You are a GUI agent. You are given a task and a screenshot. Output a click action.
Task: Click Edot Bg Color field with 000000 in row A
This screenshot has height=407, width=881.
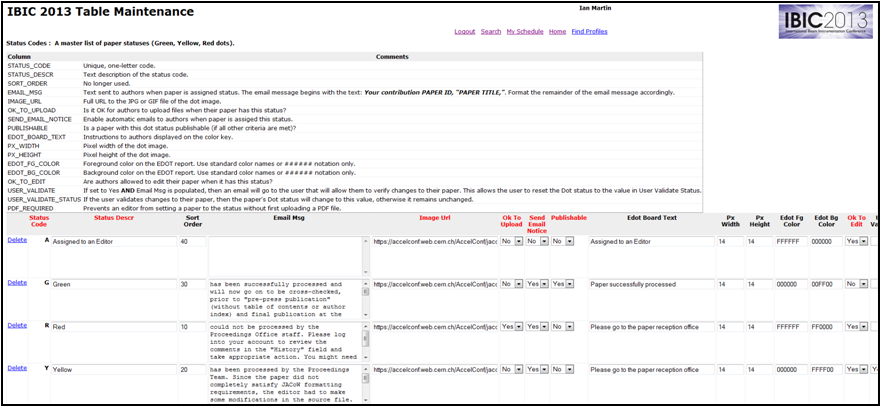click(x=826, y=242)
